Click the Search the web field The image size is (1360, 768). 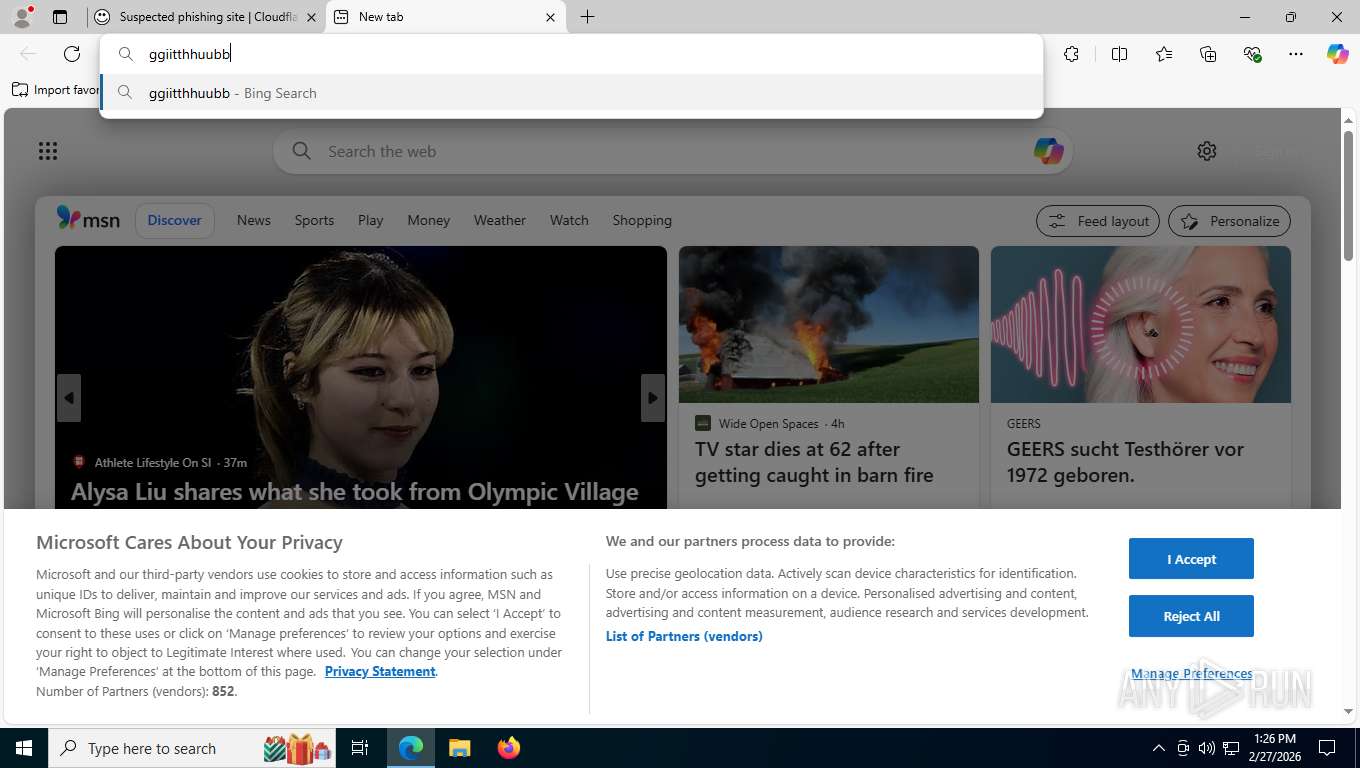pyautogui.click(x=672, y=151)
